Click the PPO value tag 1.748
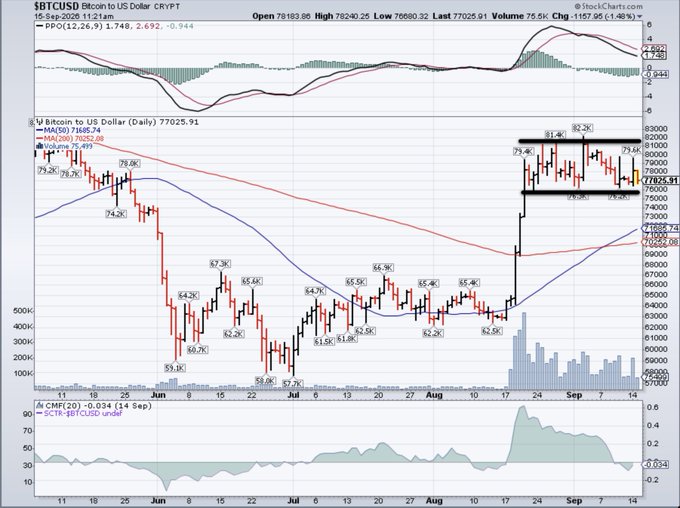This screenshot has height=508, width=680. (655, 56)
